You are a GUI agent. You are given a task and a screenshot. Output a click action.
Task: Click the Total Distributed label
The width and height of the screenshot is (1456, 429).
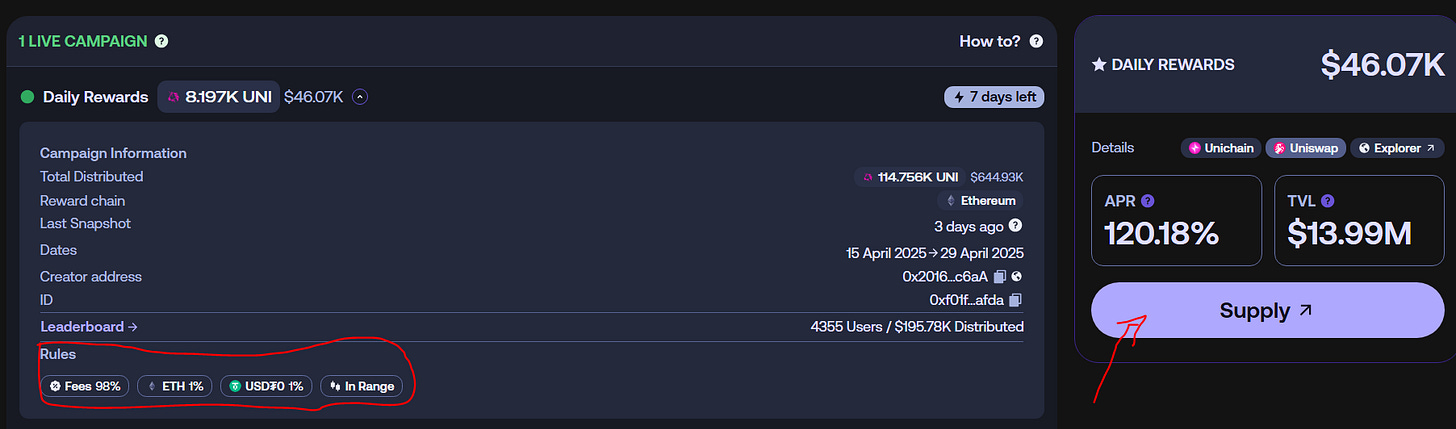click(91, 177)
